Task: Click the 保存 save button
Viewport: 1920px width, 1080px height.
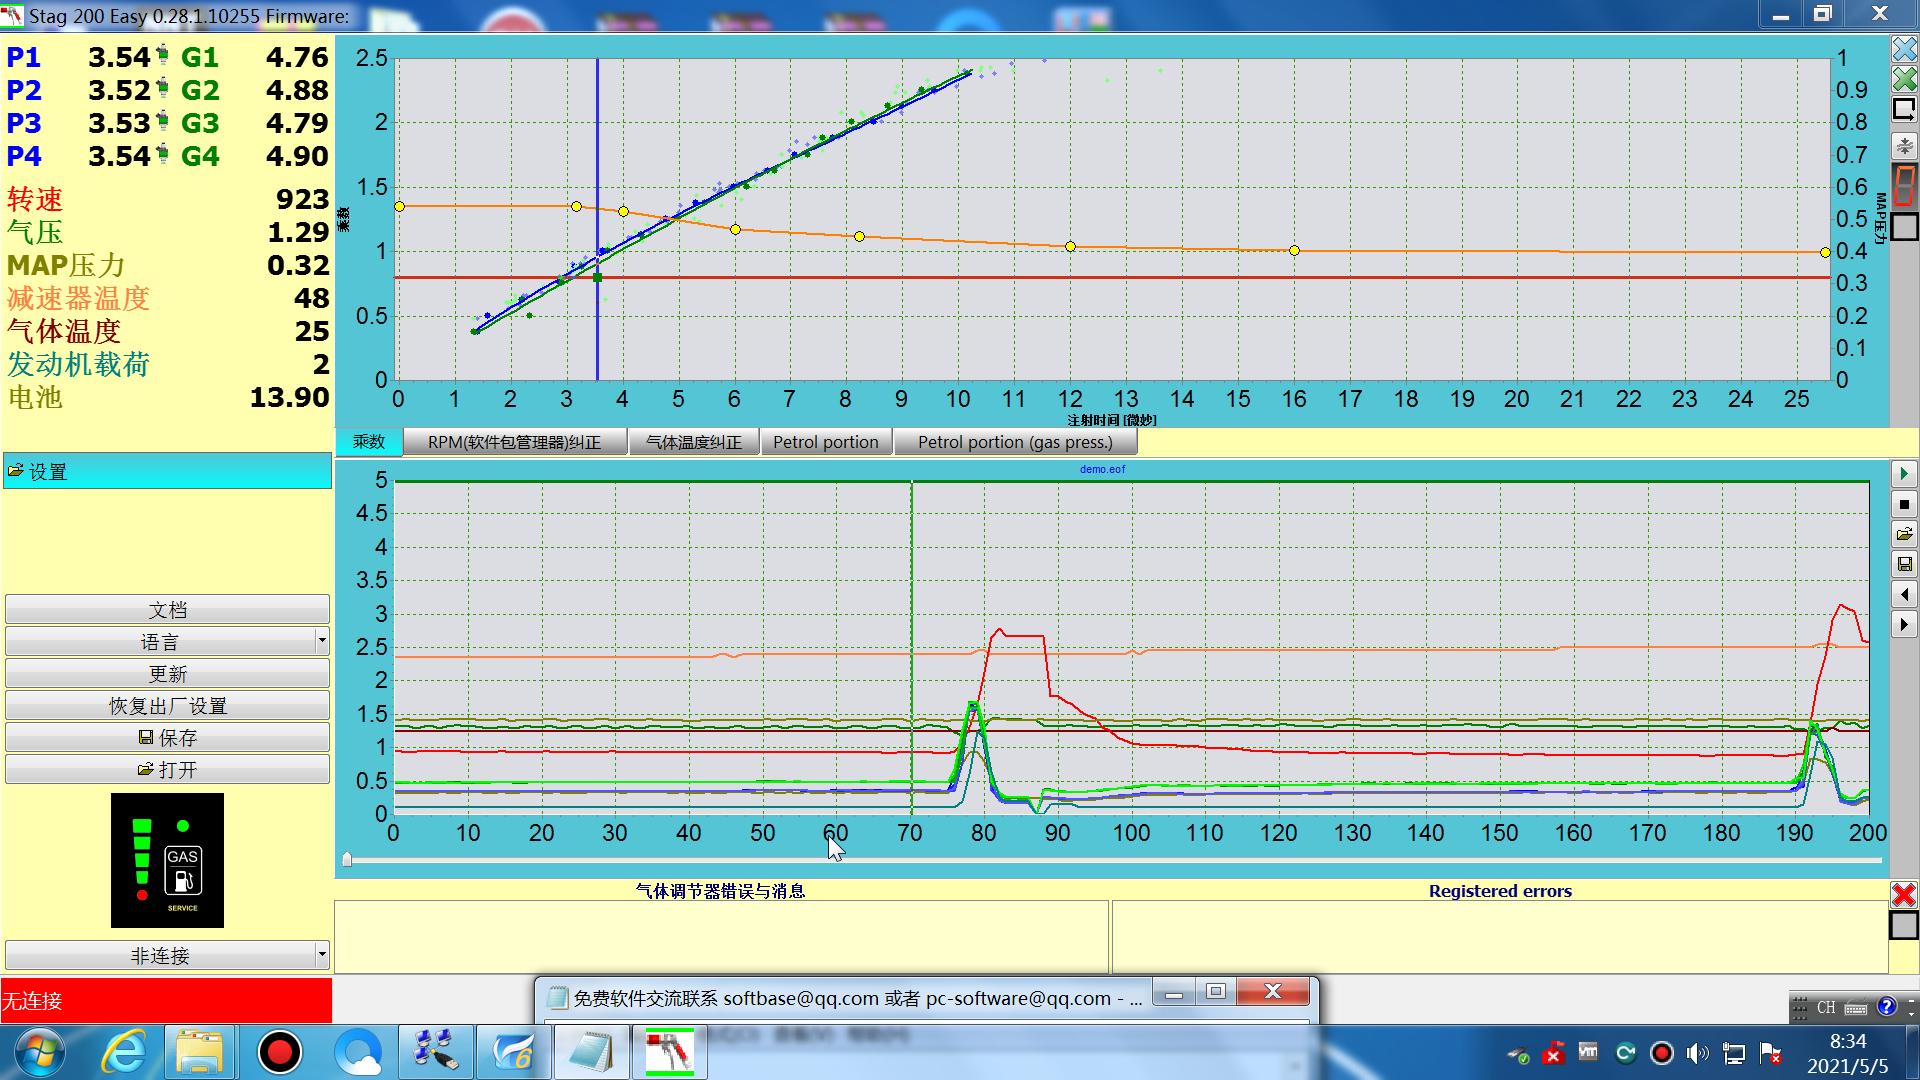Action: click(x=167, y=737)
